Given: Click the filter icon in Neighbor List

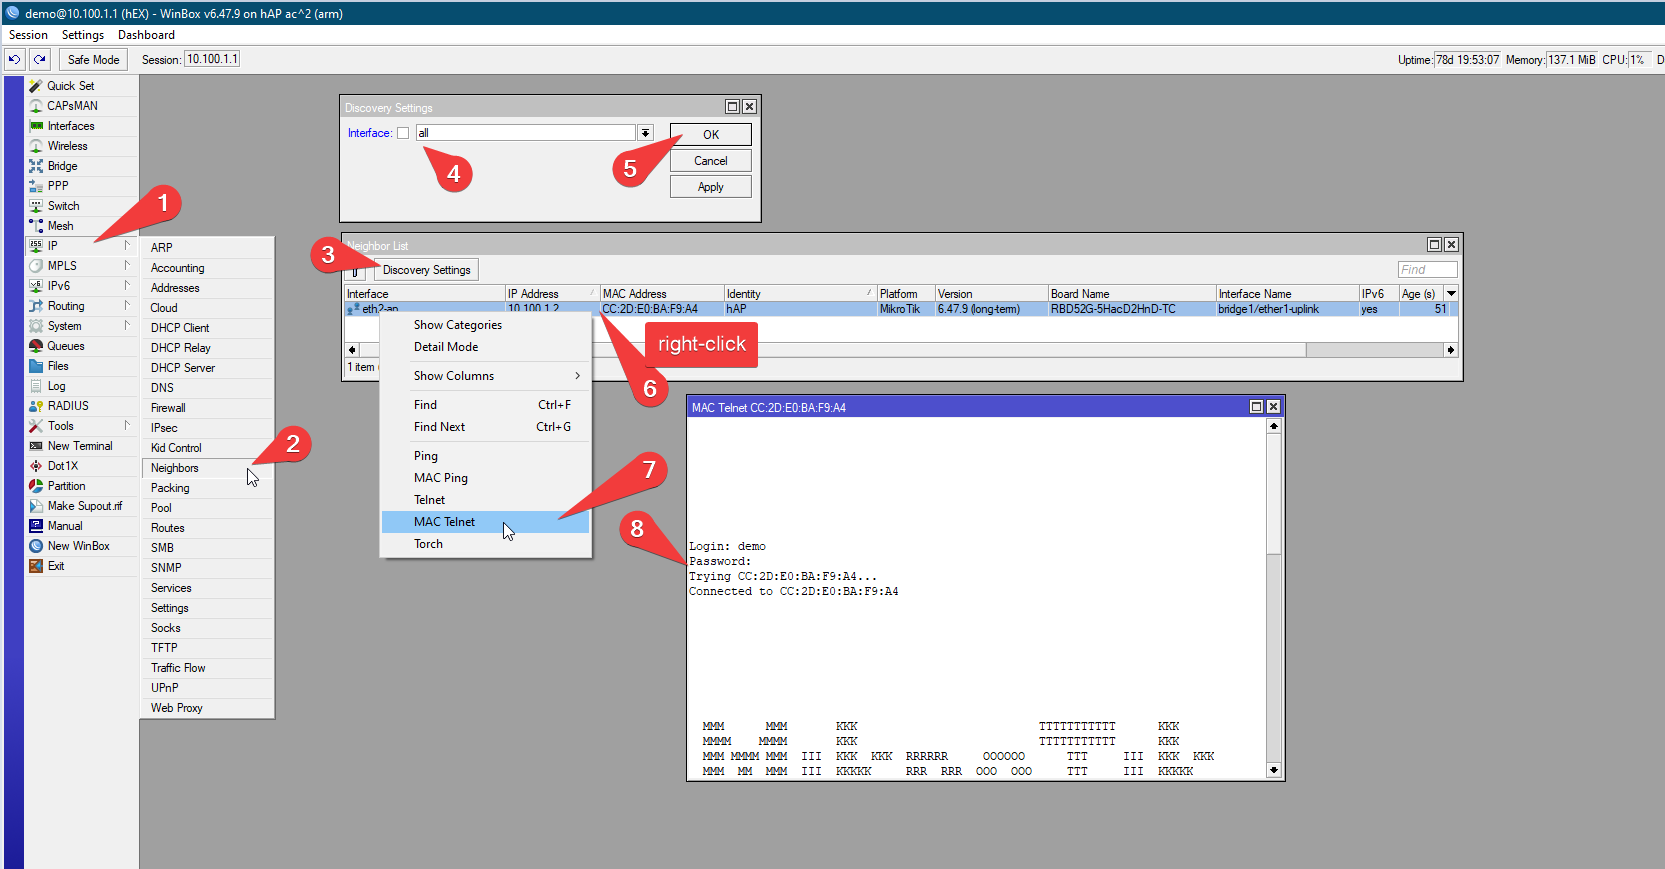Looking at the screenshot, I should click(355, 270).
